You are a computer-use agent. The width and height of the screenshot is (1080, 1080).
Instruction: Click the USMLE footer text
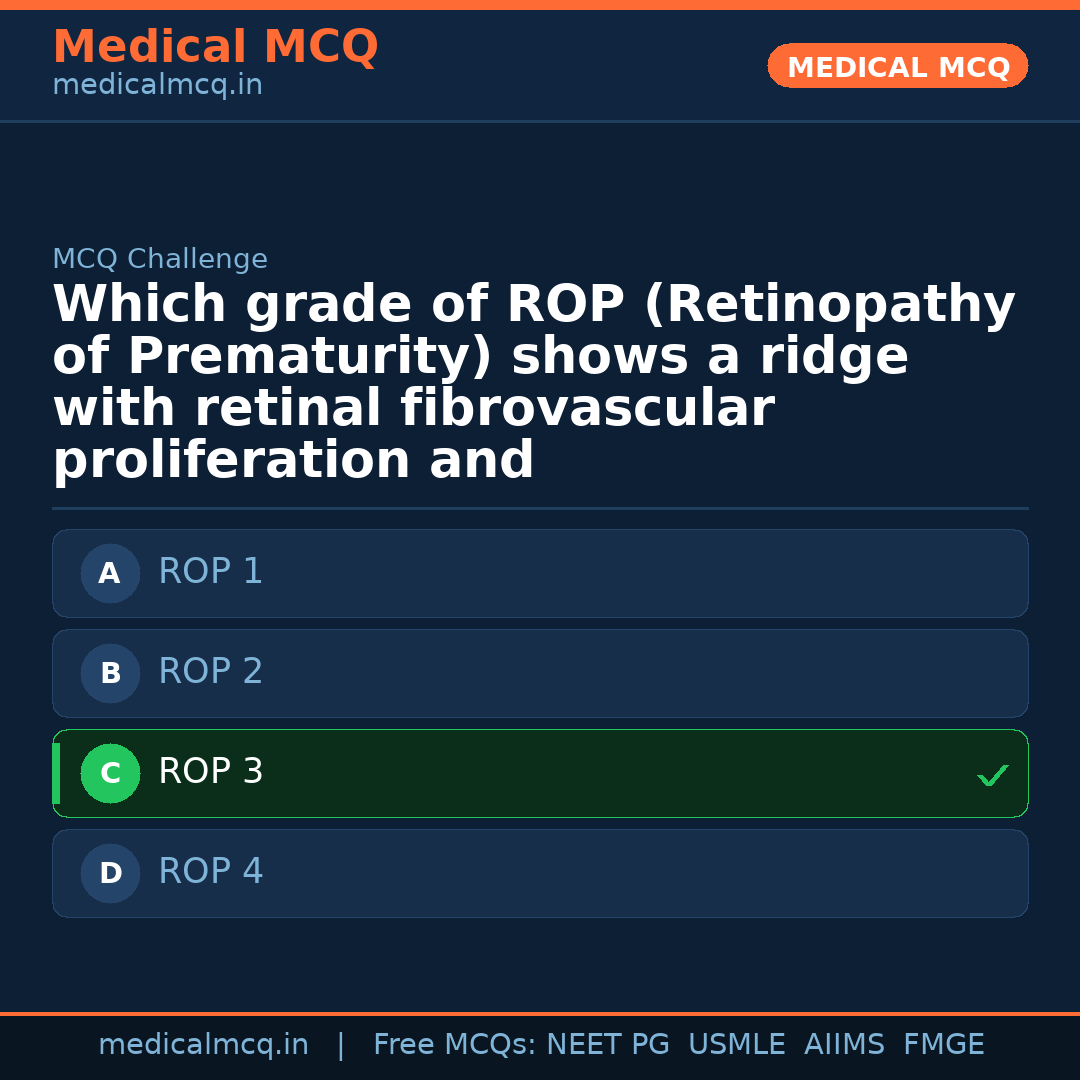coord(736,1045)
